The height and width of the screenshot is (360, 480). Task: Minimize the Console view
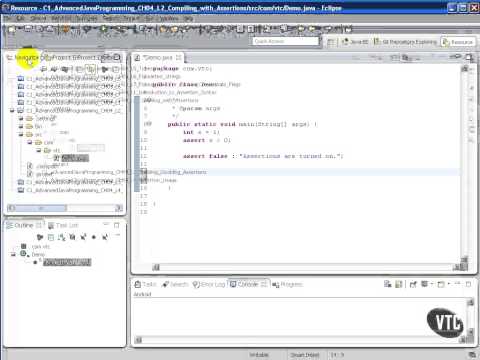pos(458,284)
